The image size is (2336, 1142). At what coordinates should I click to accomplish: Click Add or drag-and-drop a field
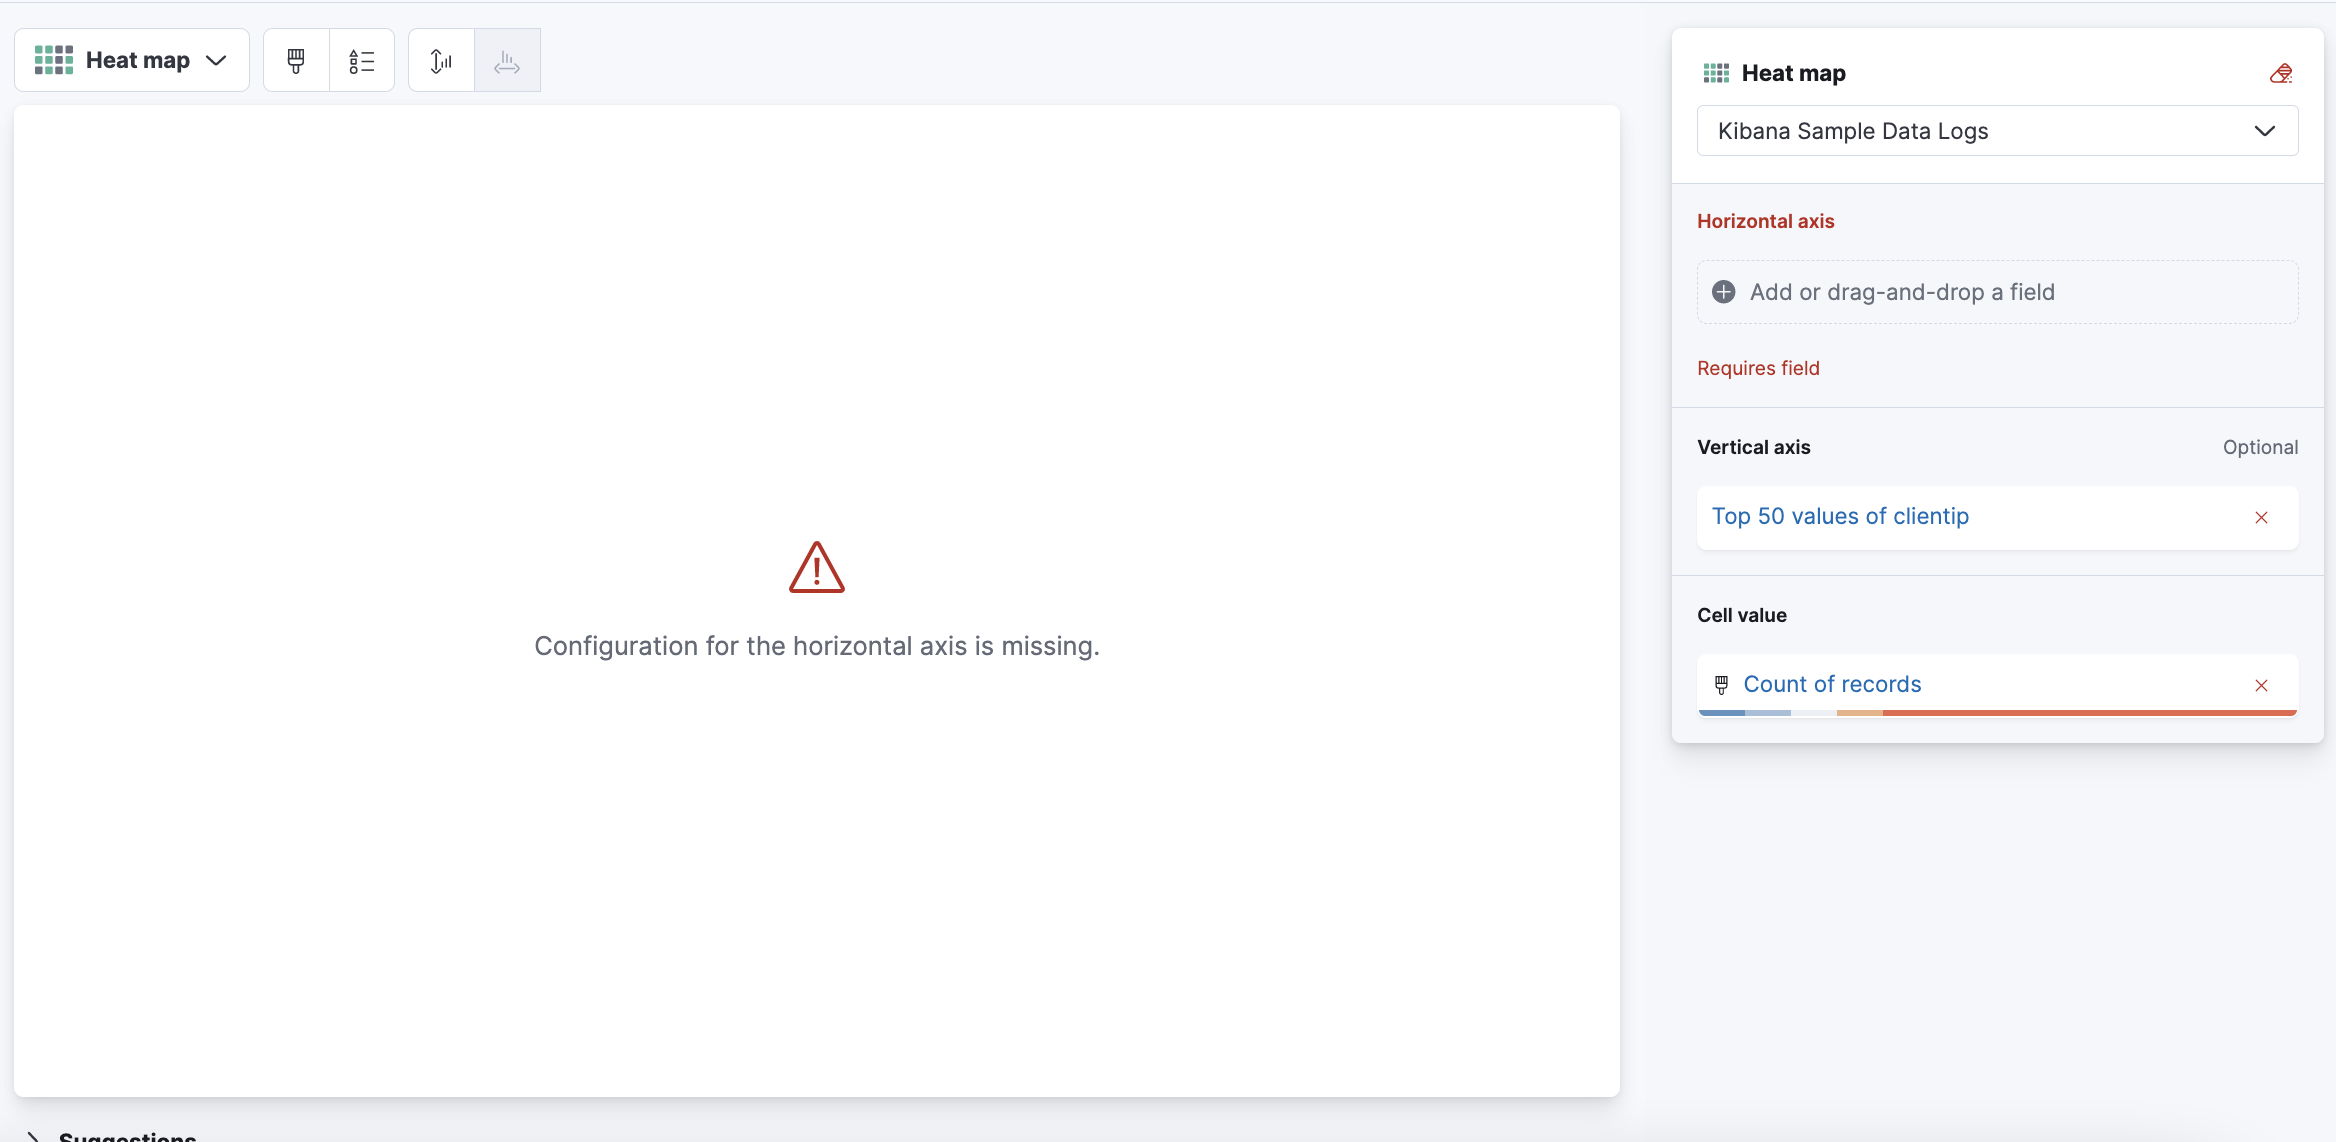click(1997, 292)
